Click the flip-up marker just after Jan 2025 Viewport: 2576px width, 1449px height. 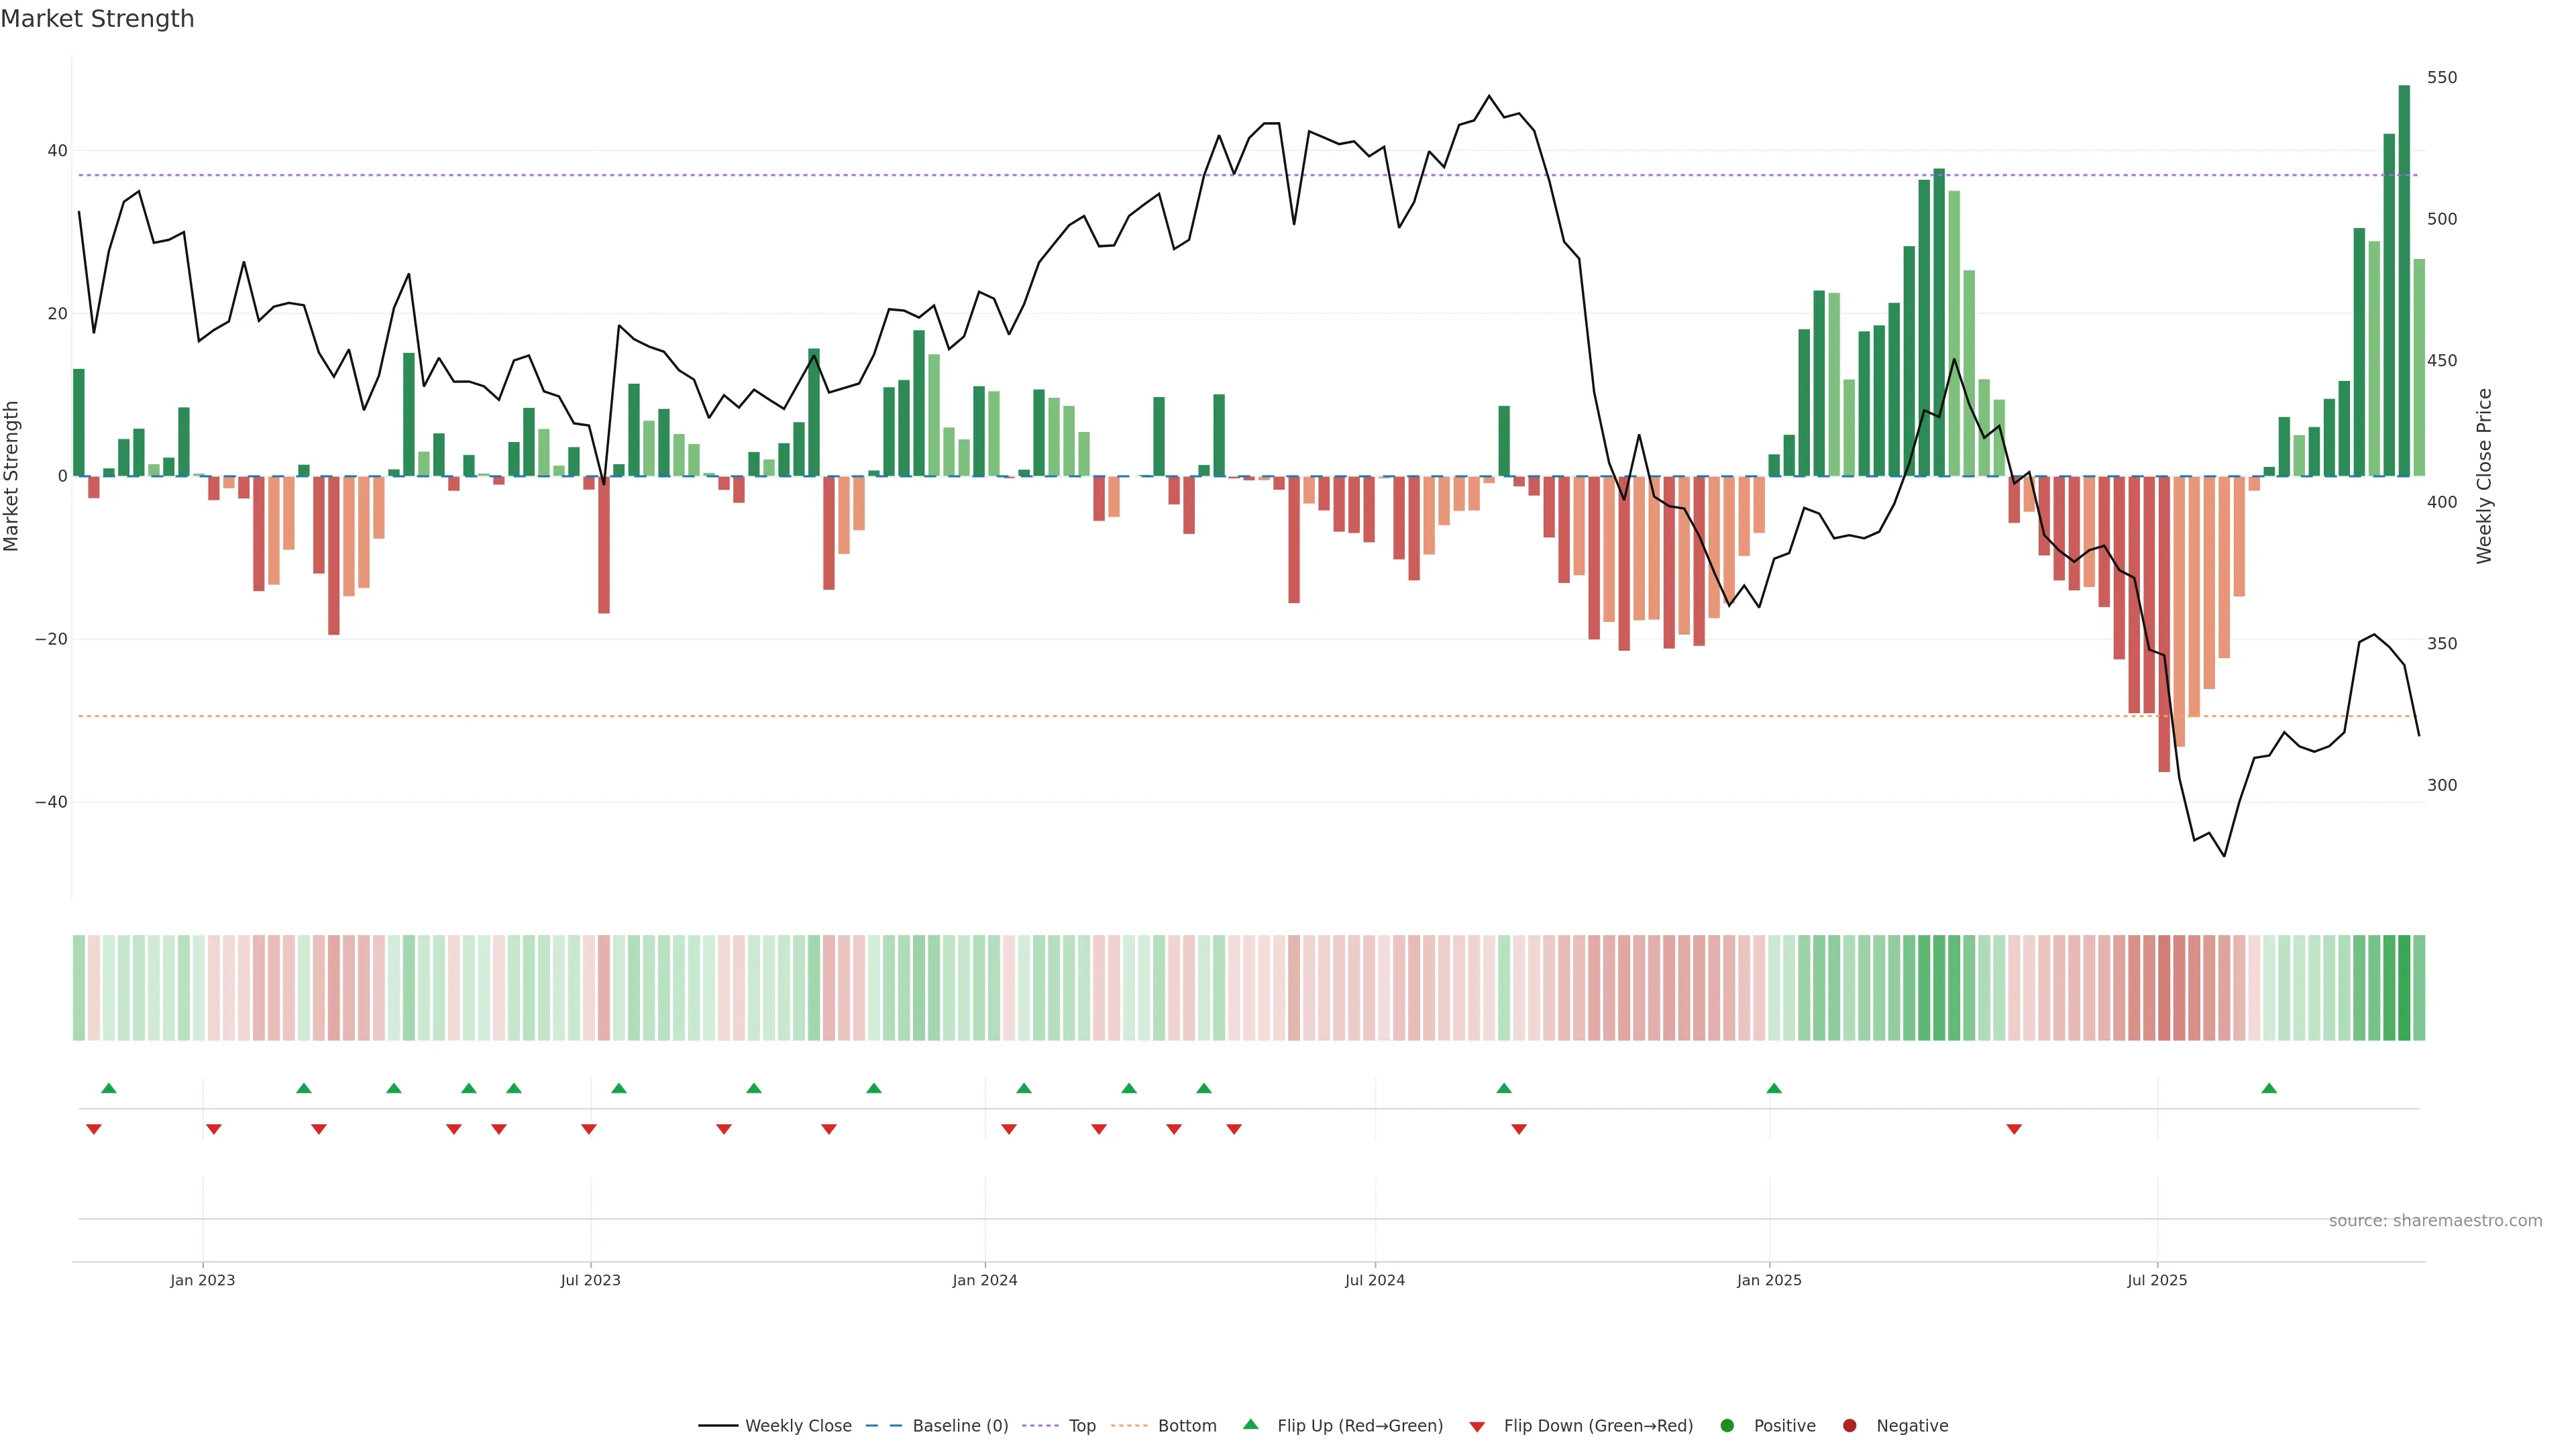[x=1774, y=1088]
